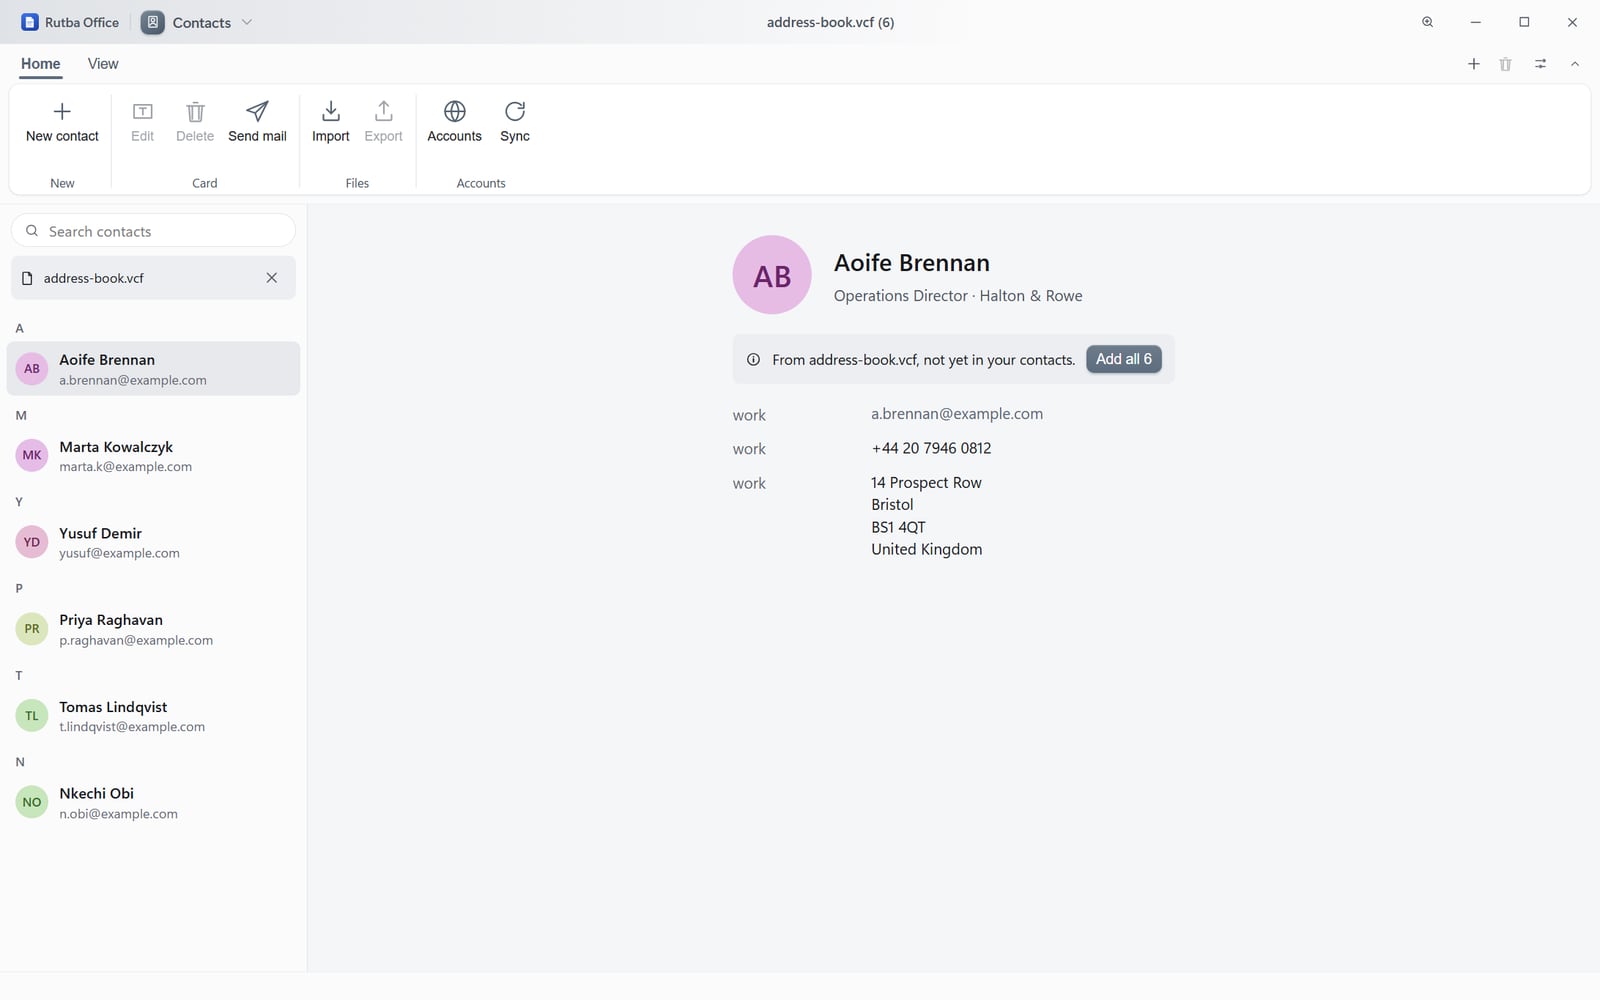Click the Delete card trash icon
Image resolution: width=1600 pixels, height=1000 pixels.
(195, 111)
